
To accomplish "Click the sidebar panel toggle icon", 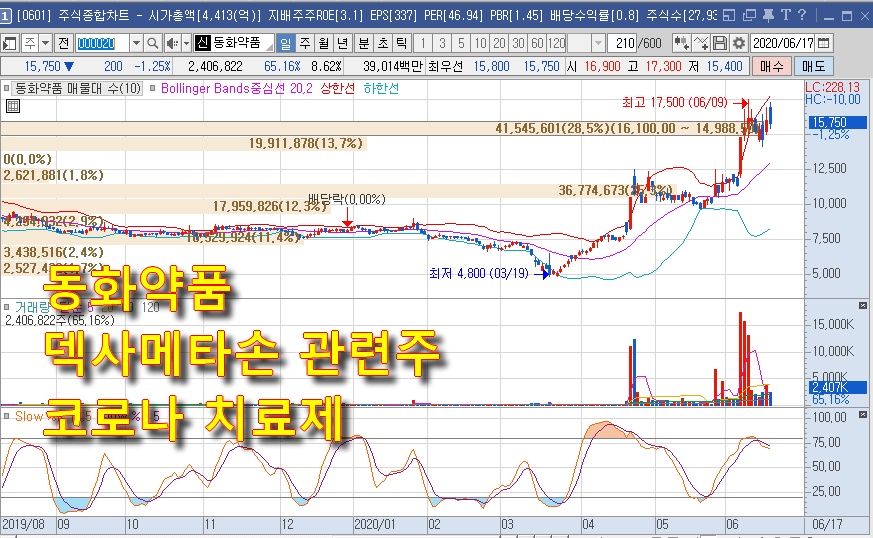I will pyautogui.click(x=9, y=43).
